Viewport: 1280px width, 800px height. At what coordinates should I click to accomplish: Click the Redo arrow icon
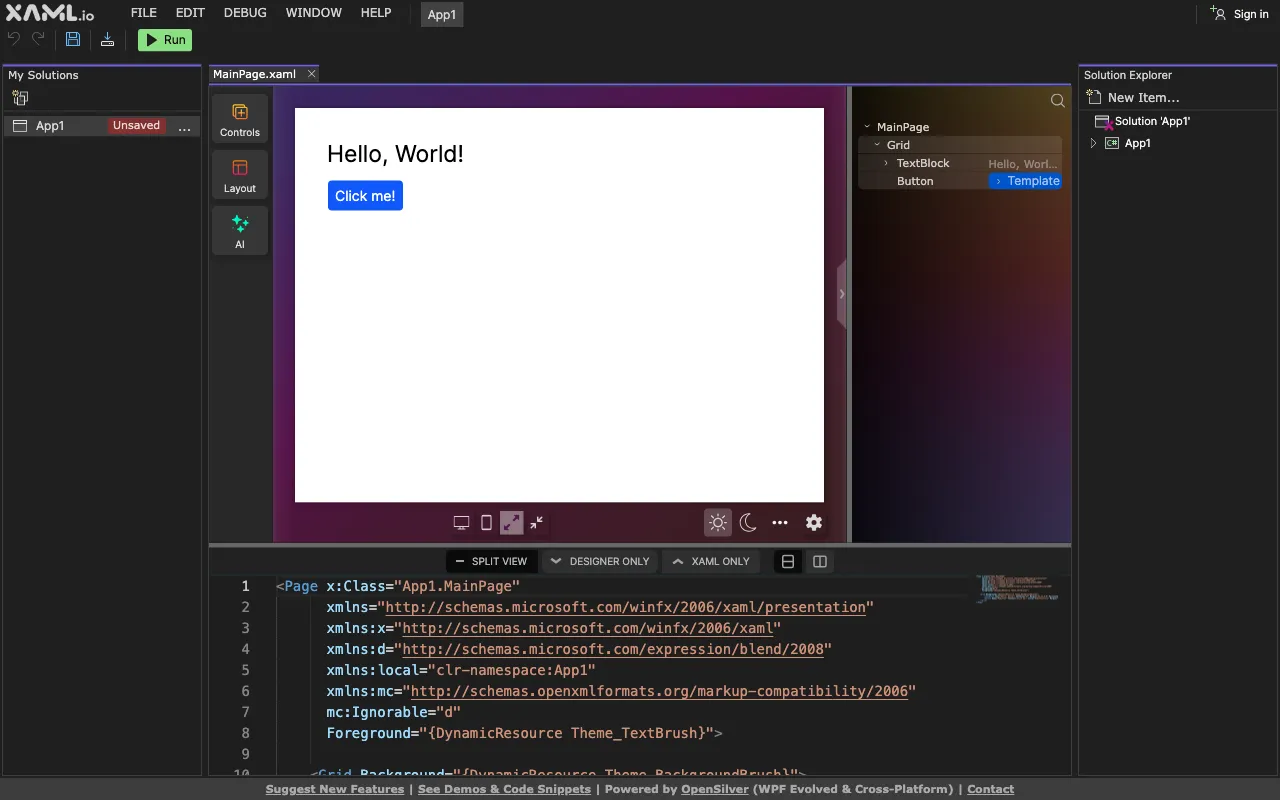pyautogui.click(x=38, y=39)
